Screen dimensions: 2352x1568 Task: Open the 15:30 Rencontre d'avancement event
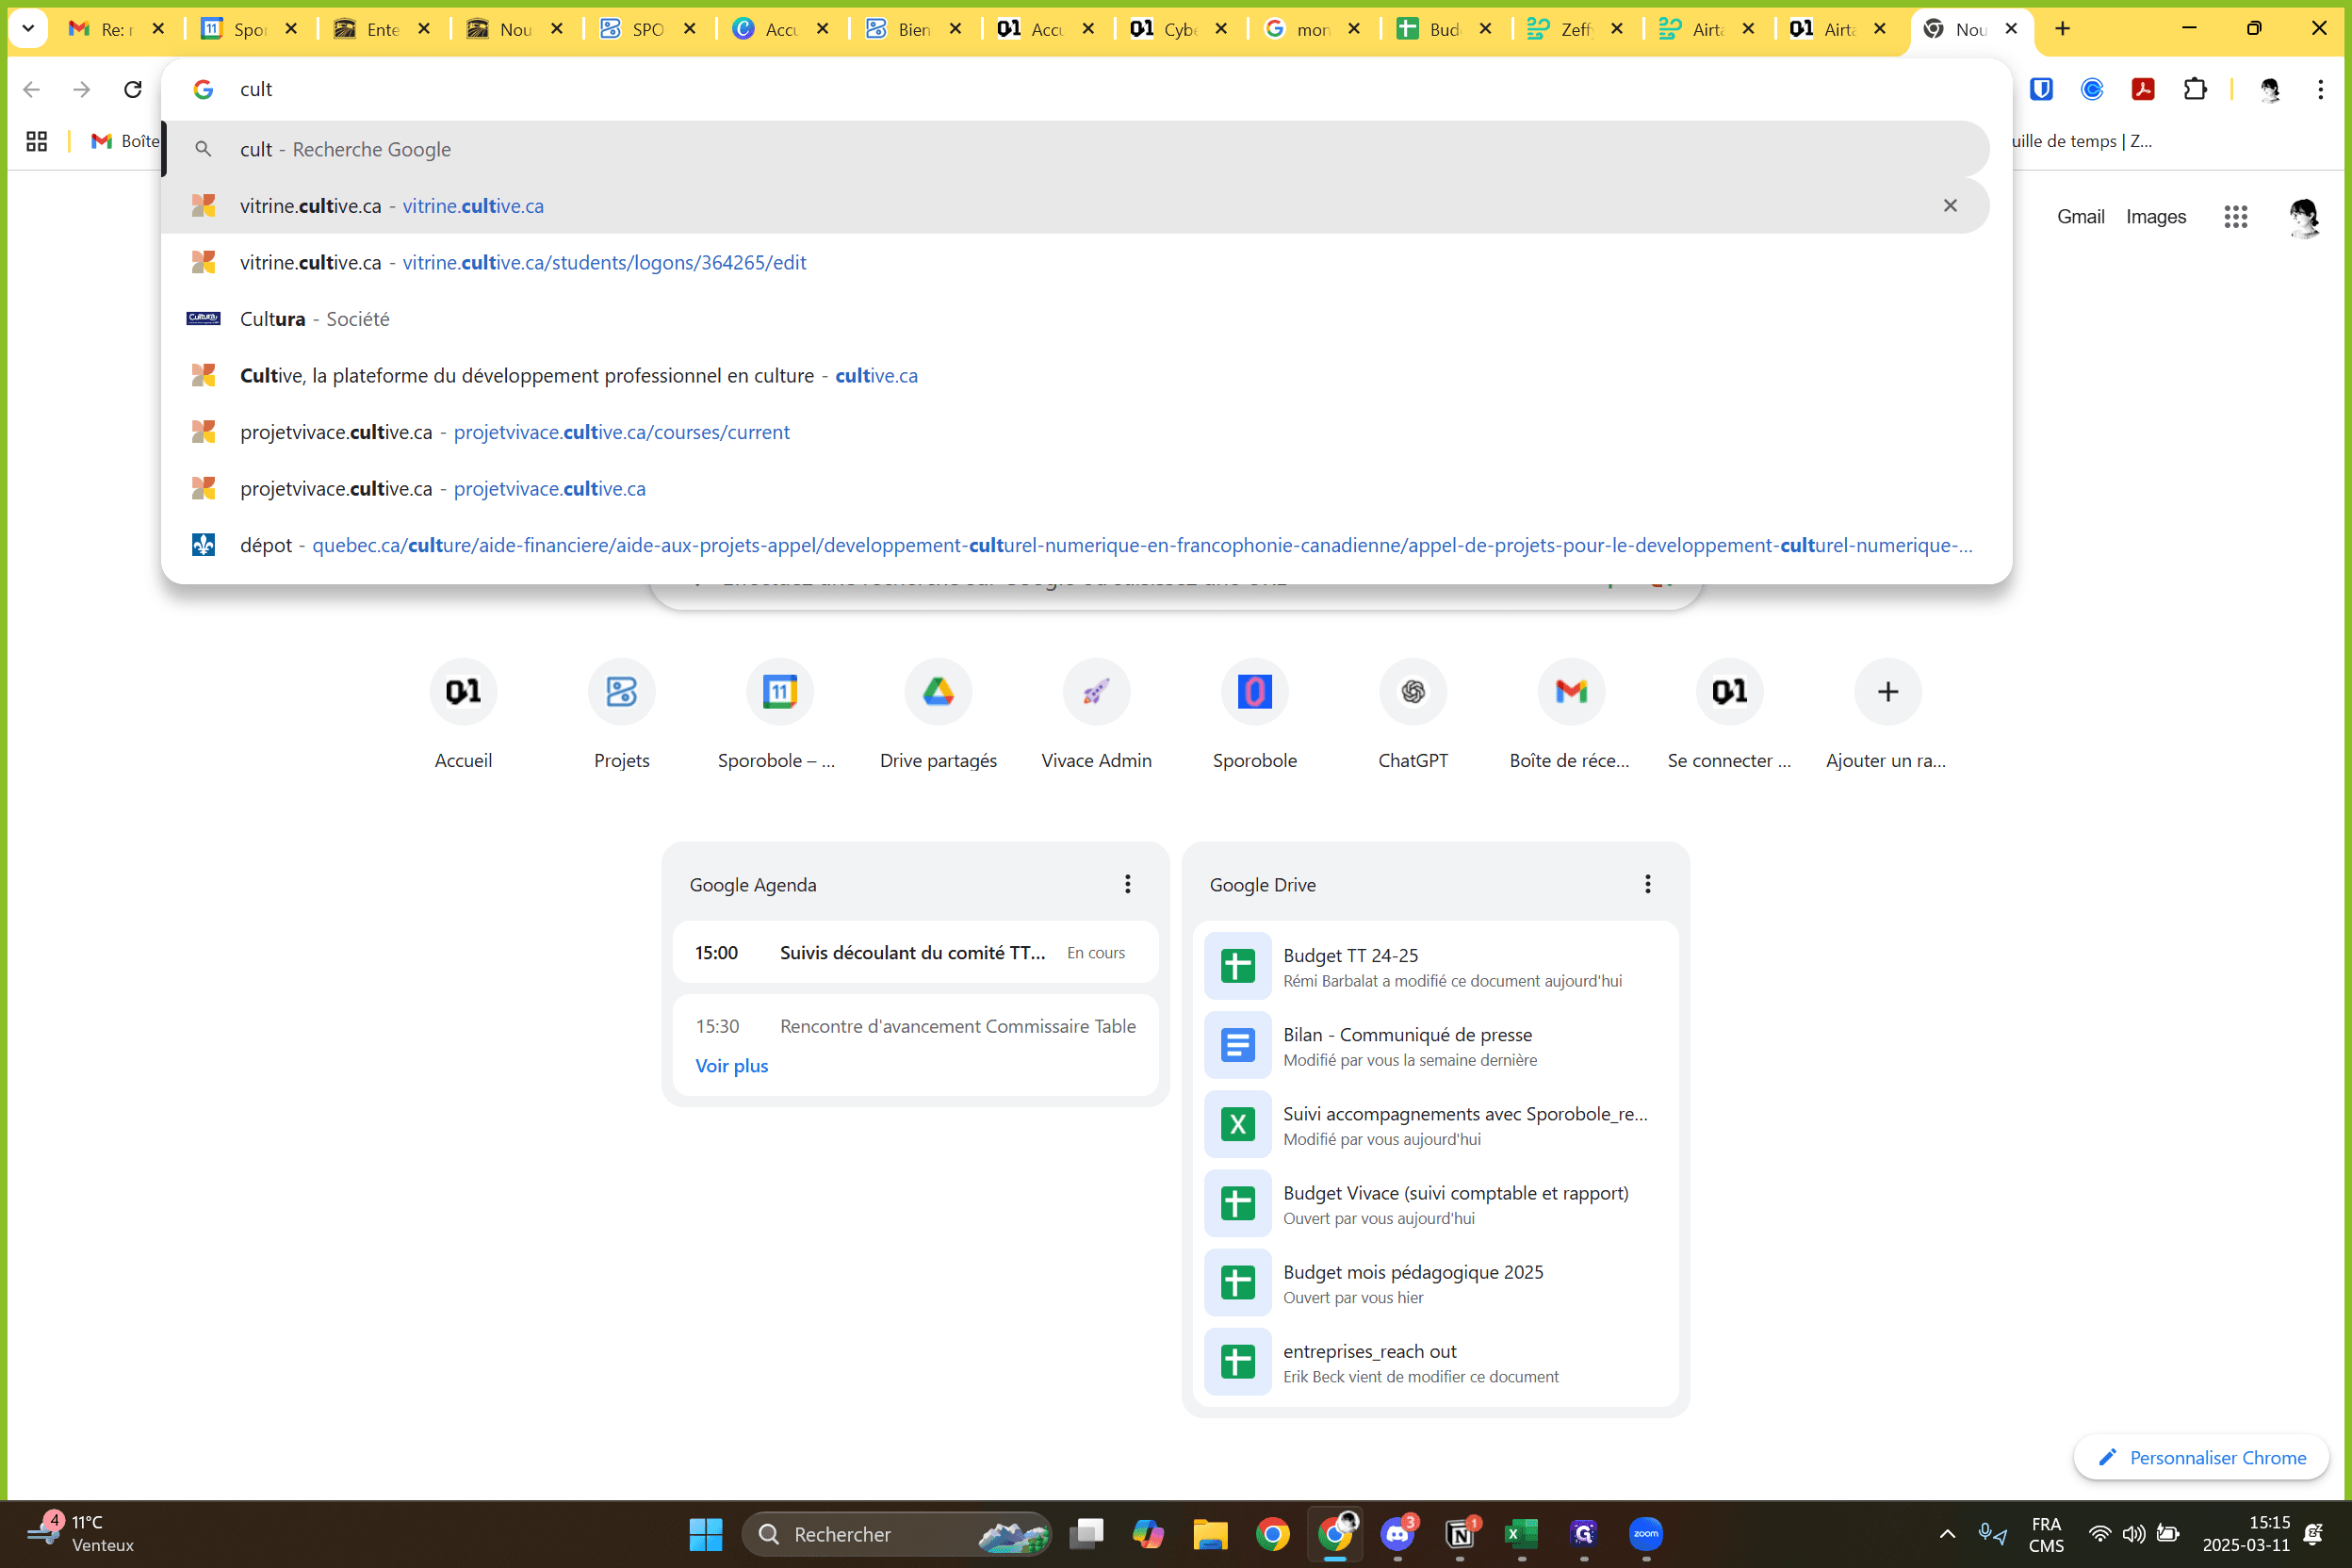click(915, 1026)
